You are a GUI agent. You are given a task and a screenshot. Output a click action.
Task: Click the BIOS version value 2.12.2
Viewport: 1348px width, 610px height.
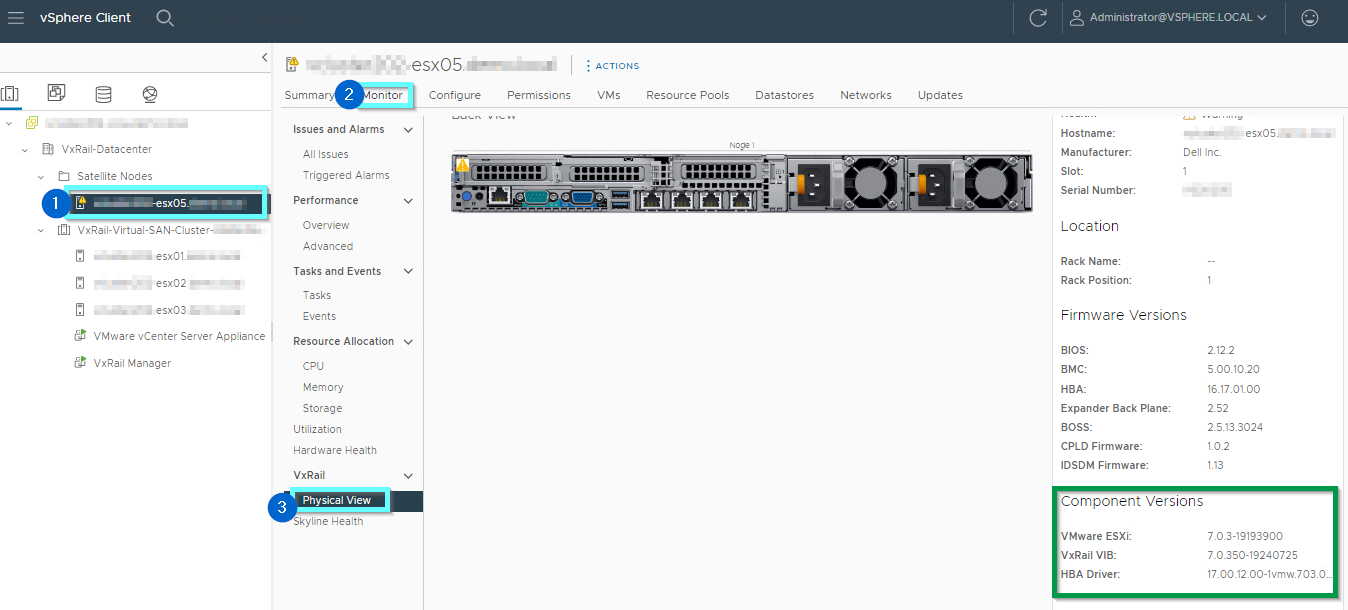pos(1221,351)
